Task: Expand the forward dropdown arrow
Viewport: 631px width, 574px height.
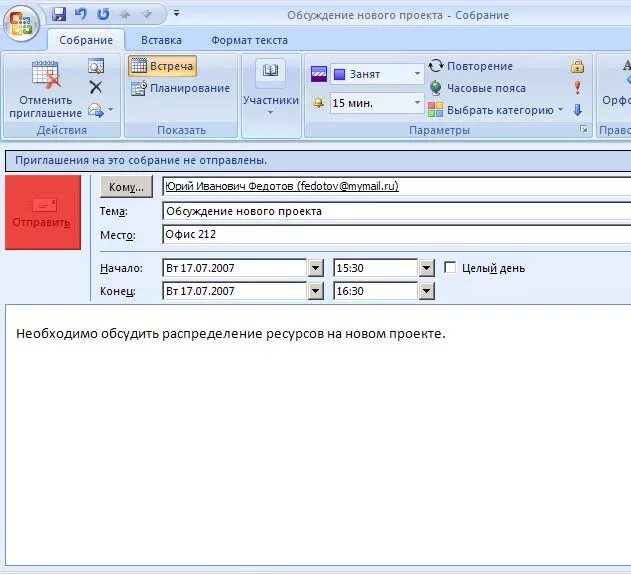Action: (111, 109)
